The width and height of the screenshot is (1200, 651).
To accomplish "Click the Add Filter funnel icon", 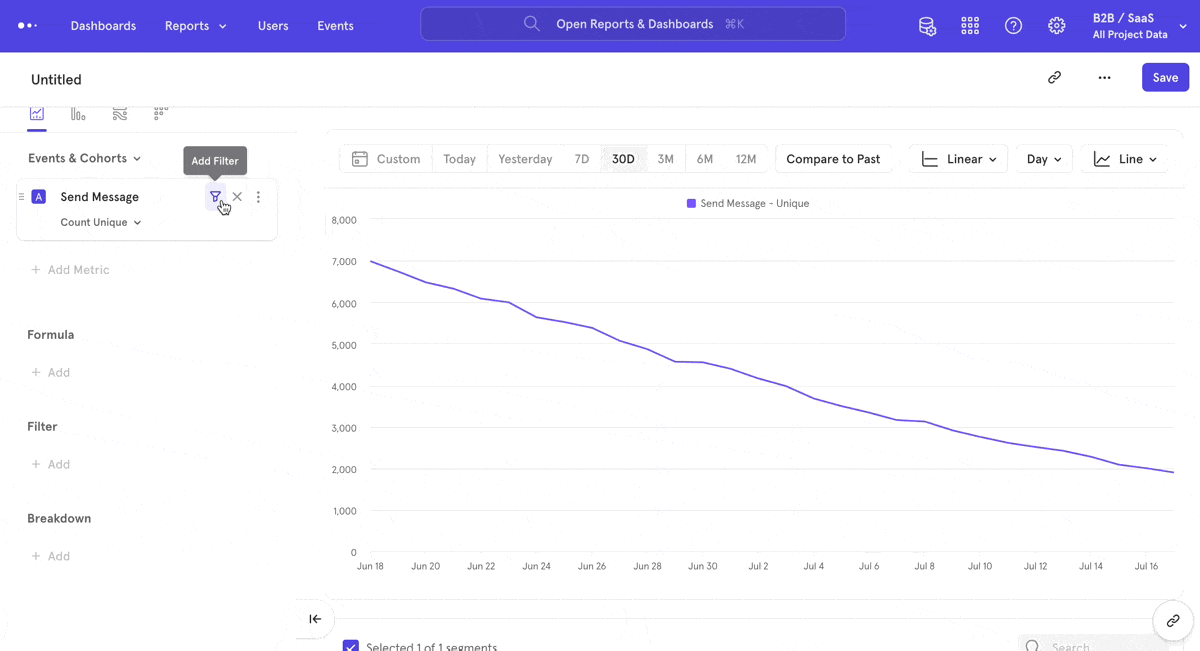I will click(215, 197).
